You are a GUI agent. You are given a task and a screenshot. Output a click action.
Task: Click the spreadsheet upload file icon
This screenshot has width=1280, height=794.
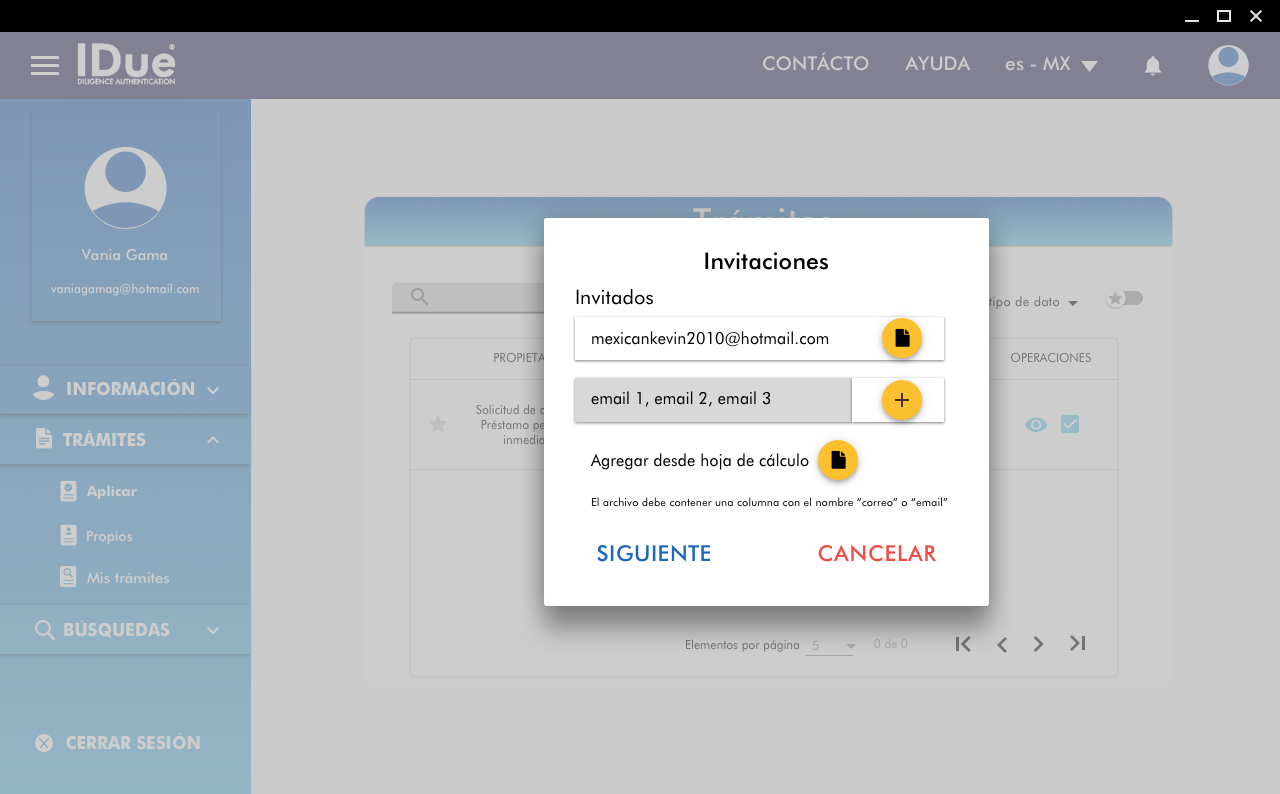click(x=838, y=460)
